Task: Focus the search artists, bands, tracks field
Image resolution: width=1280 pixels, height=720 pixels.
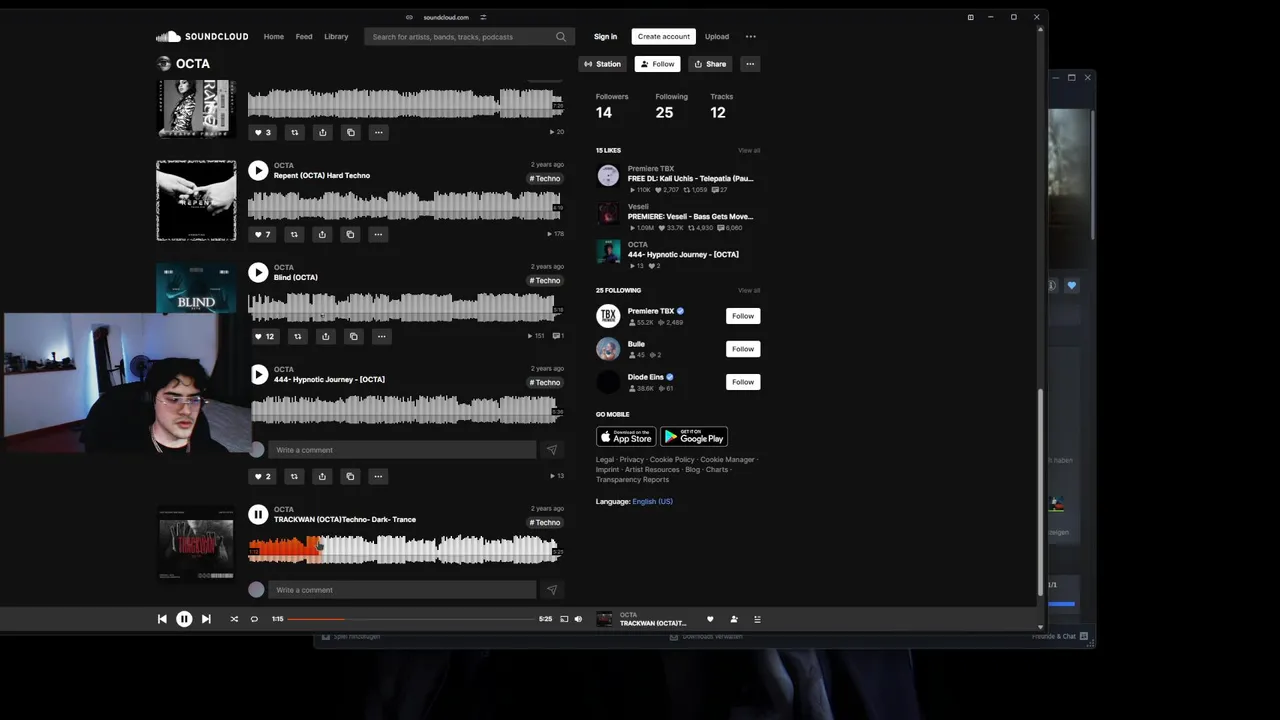Action: (x=470, y=37)
